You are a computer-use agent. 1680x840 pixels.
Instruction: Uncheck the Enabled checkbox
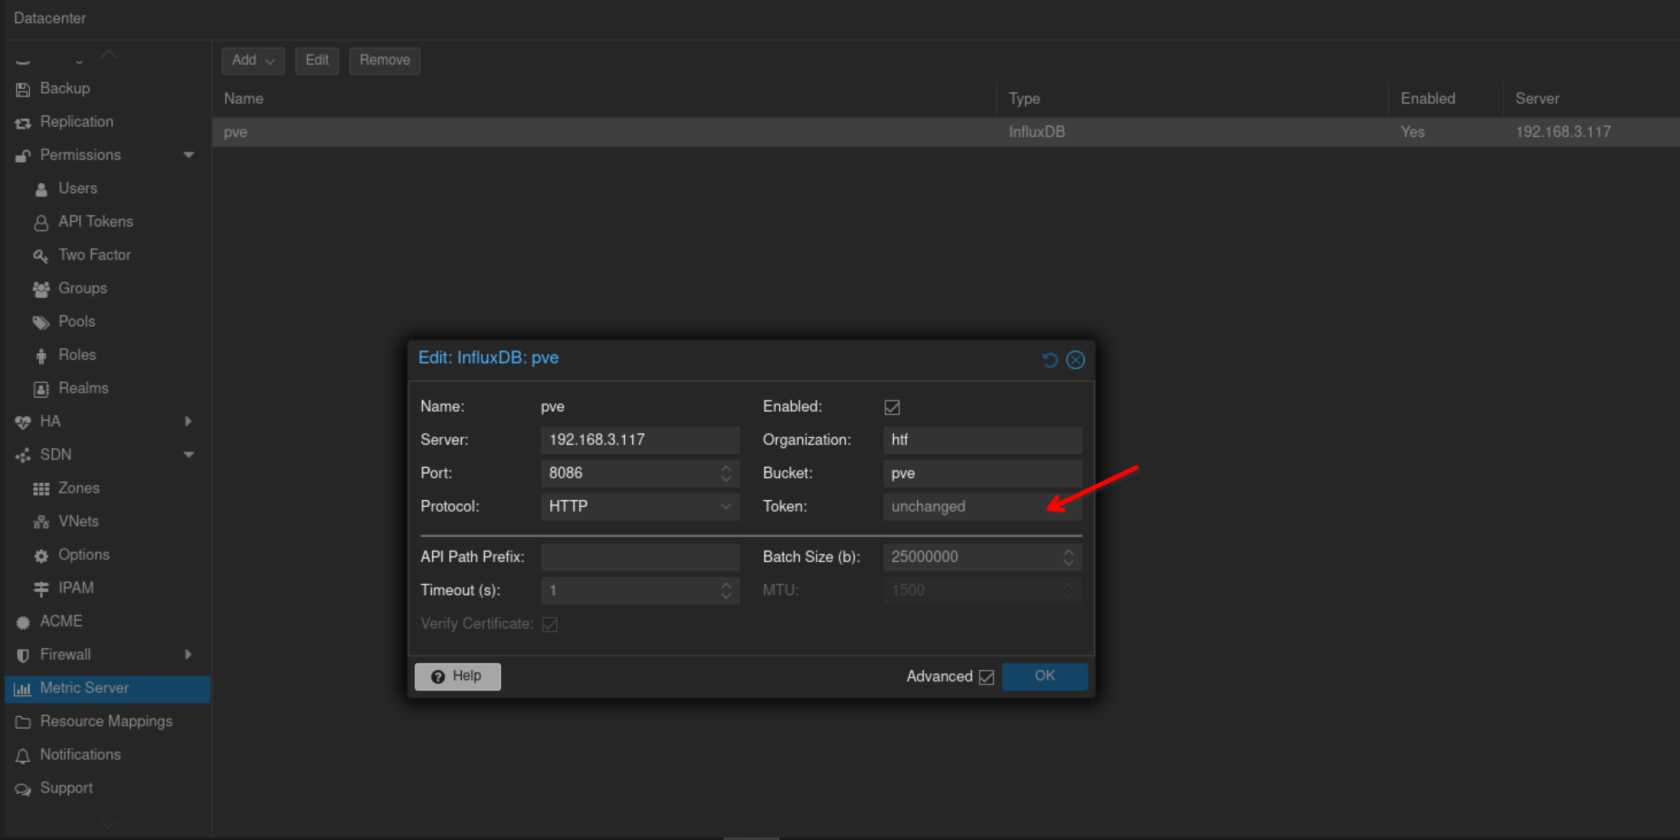coord(892,407)
